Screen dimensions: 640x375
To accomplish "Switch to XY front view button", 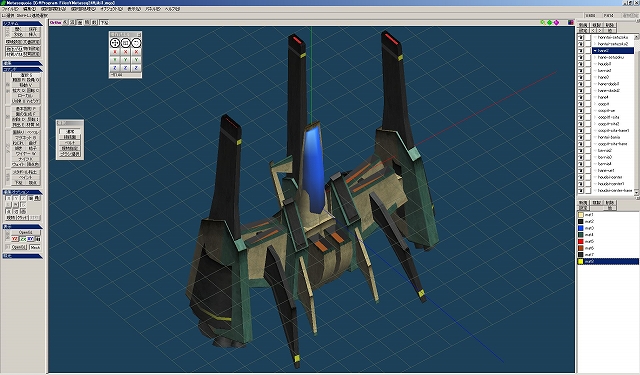I will [30, 239].
